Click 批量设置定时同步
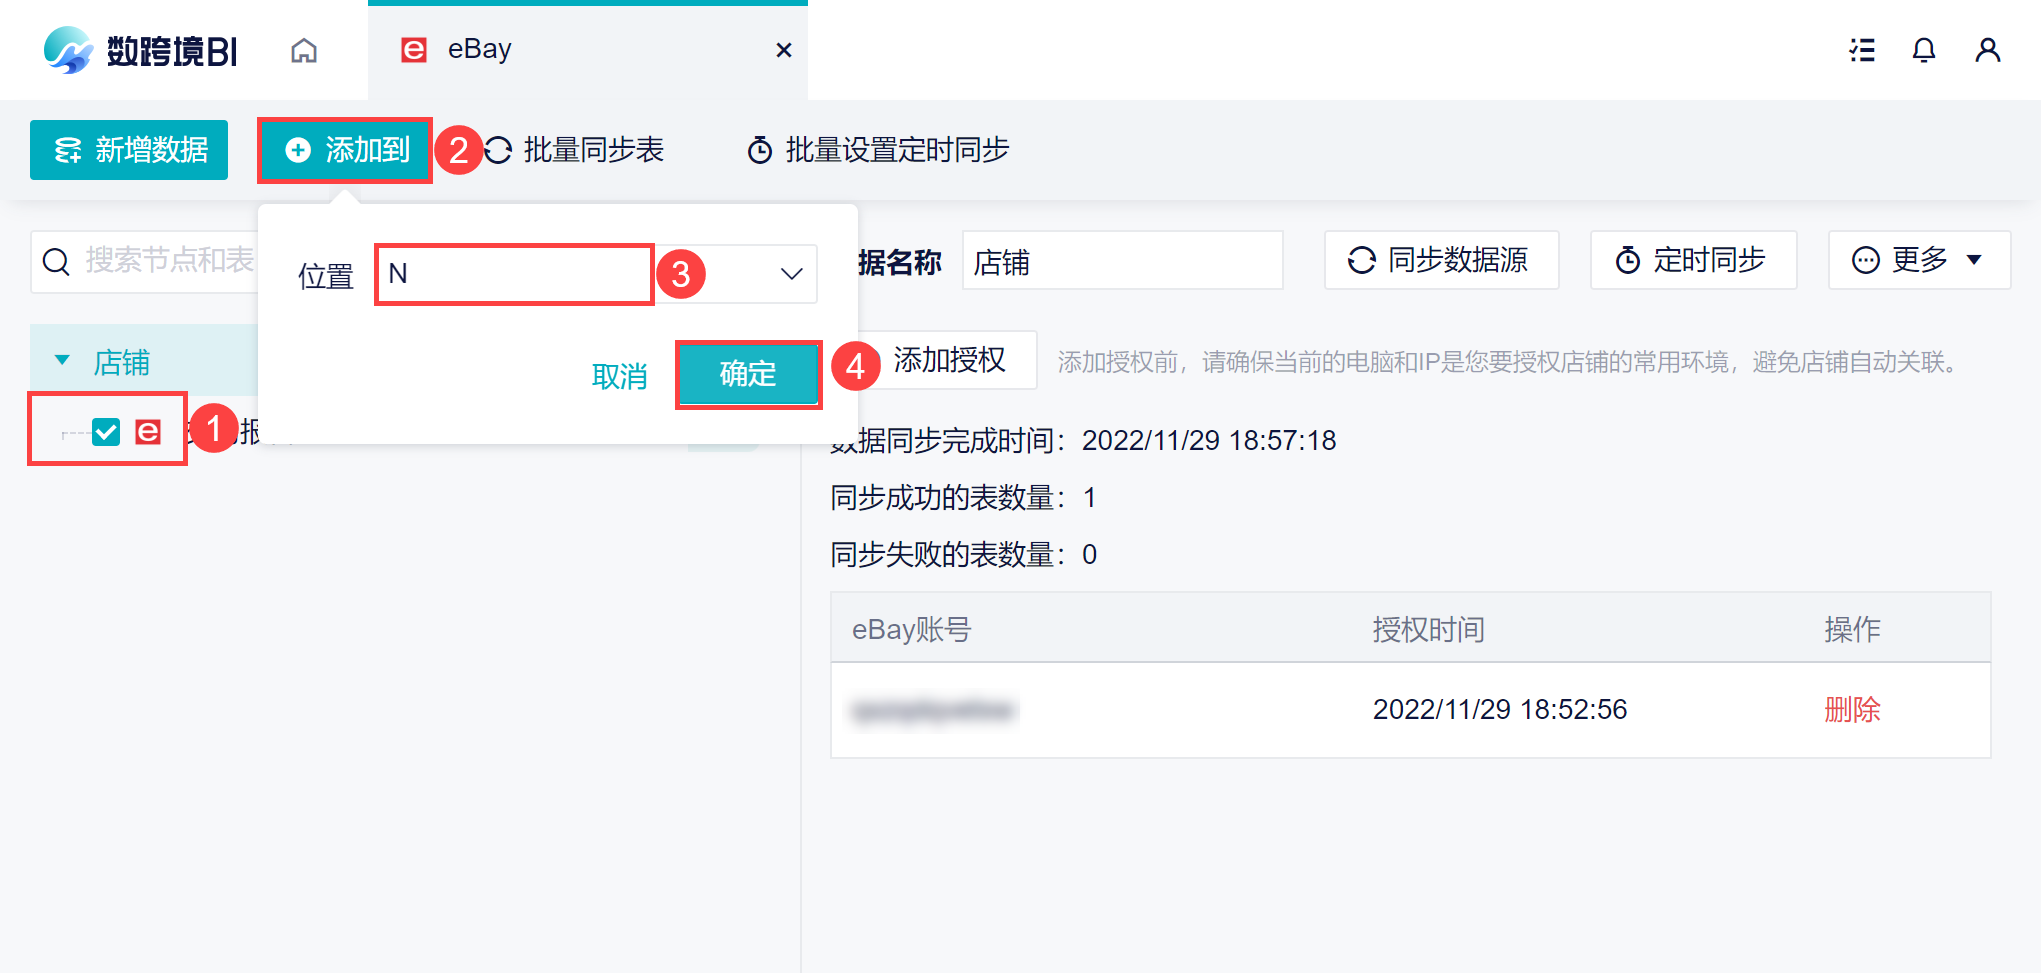The width and height of the screenshot is (2041, 973). click(878, 150)
